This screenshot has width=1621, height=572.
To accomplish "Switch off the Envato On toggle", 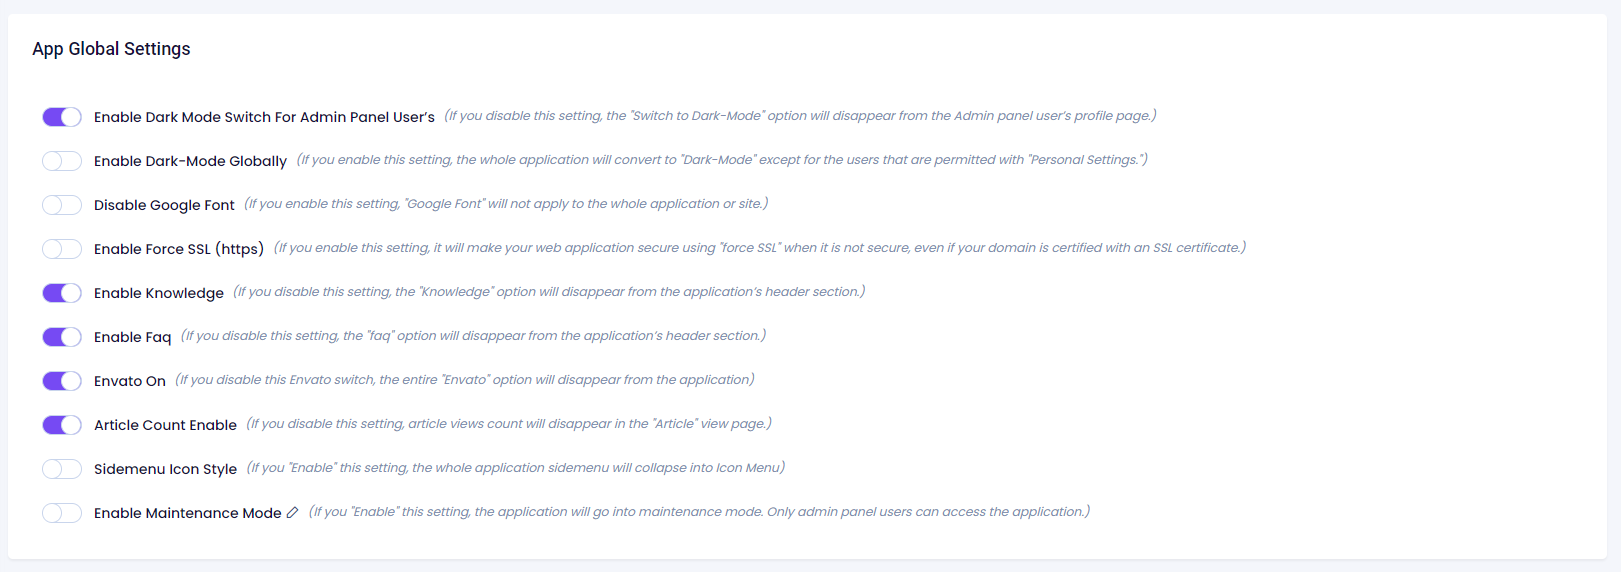I will [62, 381].
